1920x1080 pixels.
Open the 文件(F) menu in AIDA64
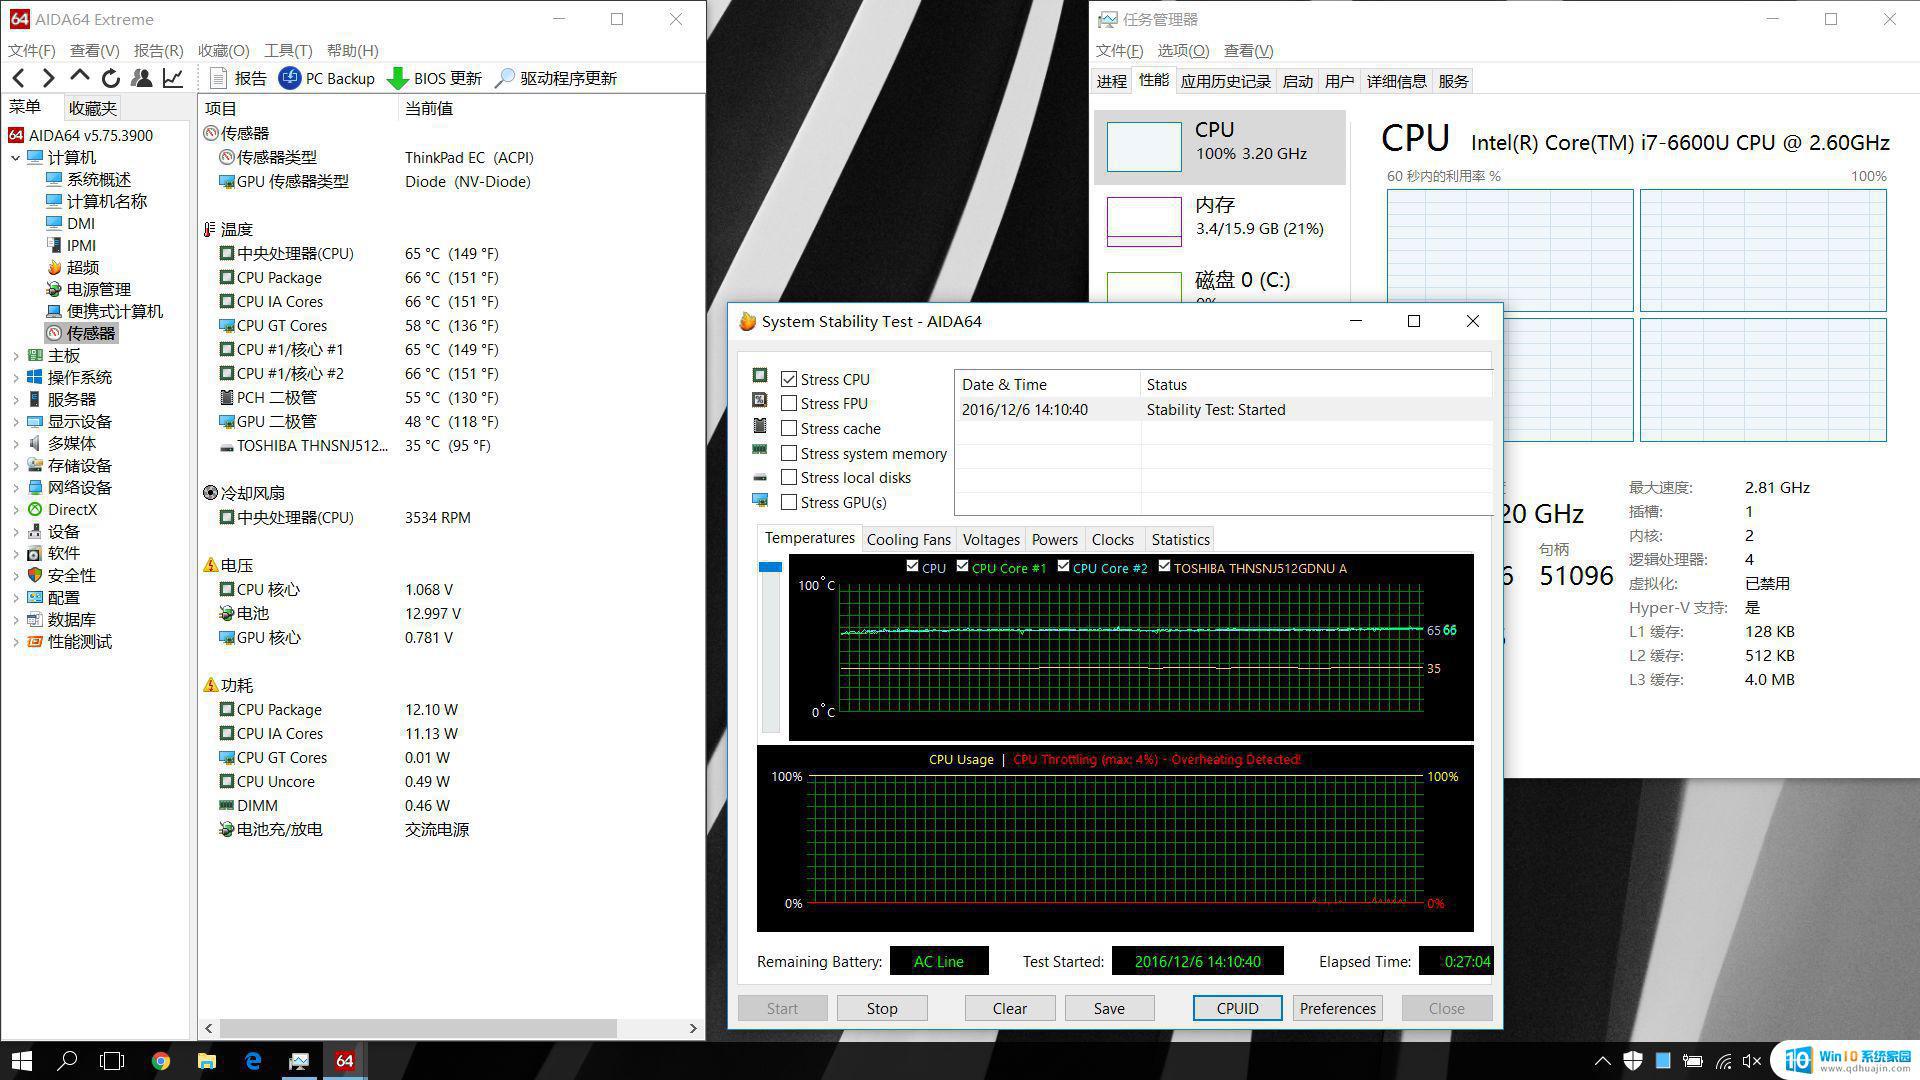[x=31, y=50]
